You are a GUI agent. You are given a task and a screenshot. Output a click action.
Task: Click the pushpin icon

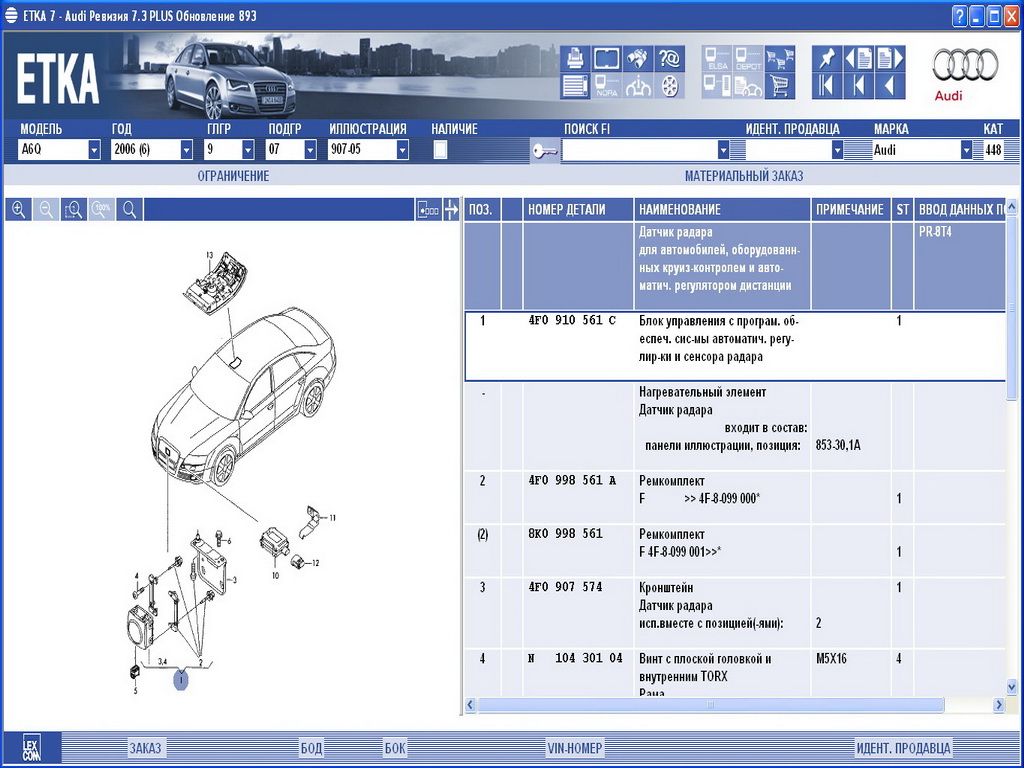coord(827,59)
